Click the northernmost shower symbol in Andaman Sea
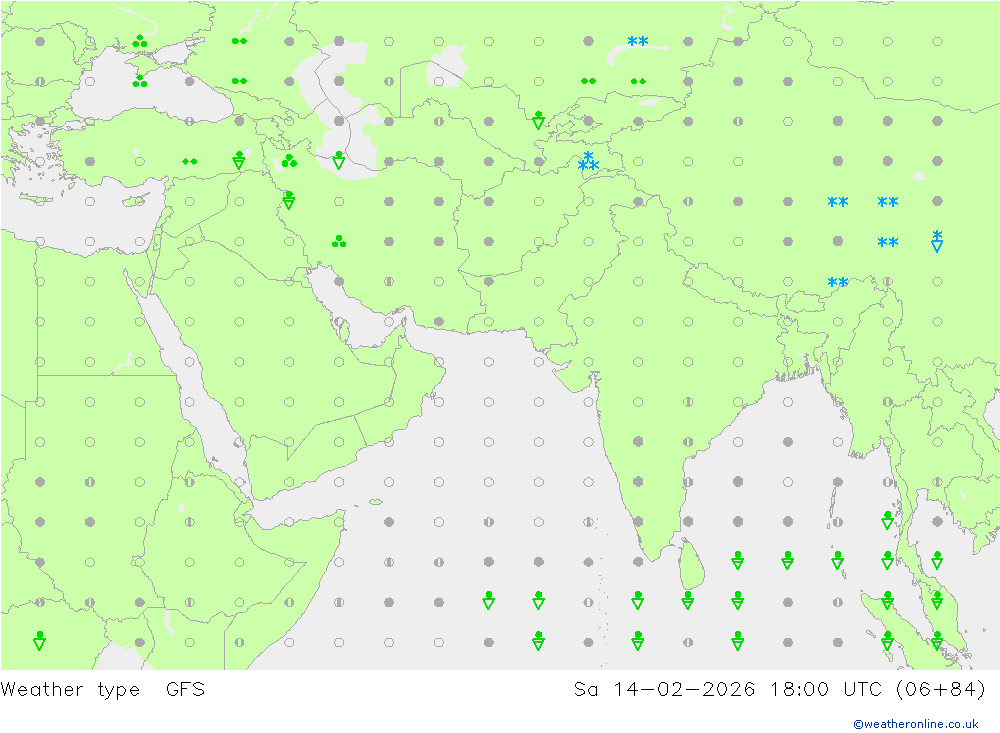Image resolution: width=1000 pixels, height=733 pixels. click(x=887, y=521)
